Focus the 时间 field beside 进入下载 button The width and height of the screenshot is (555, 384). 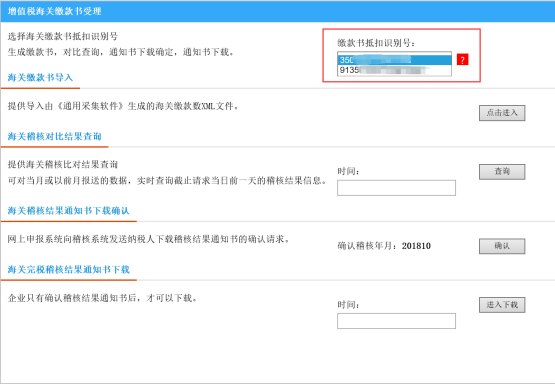(396, 321)
